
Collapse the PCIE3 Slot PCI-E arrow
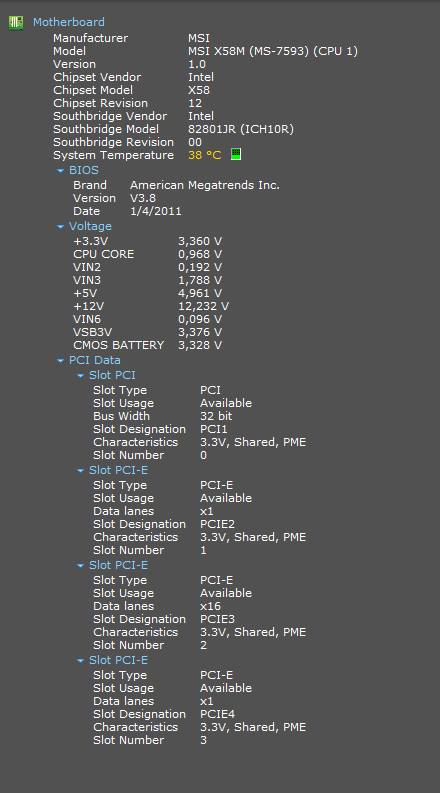(x=80, y=566)
